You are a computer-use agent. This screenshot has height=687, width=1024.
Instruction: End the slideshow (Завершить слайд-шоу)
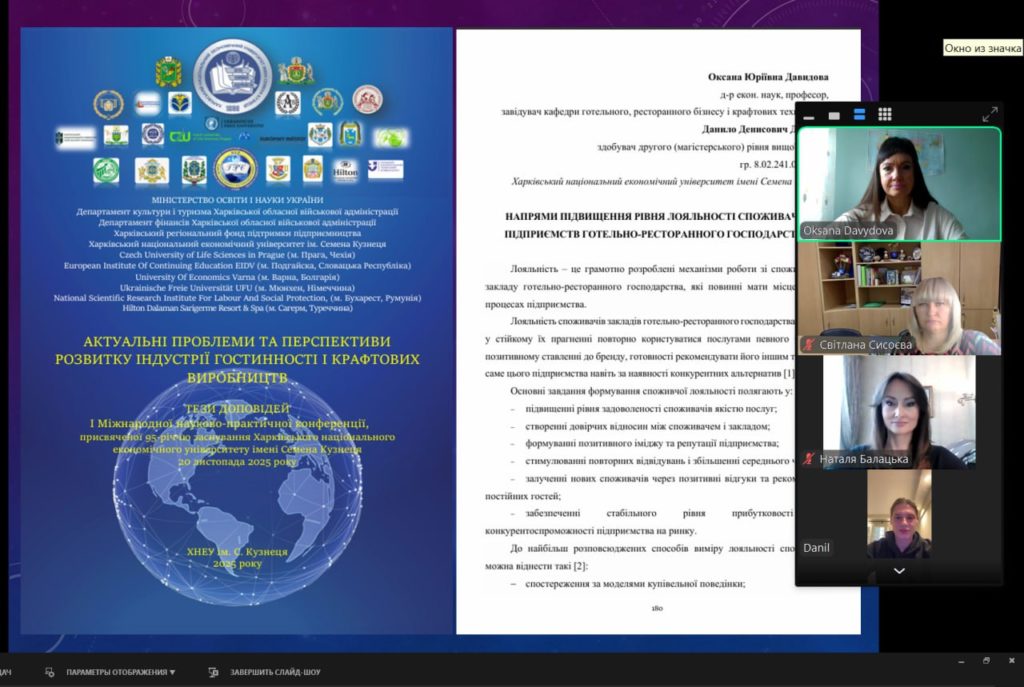274,672
